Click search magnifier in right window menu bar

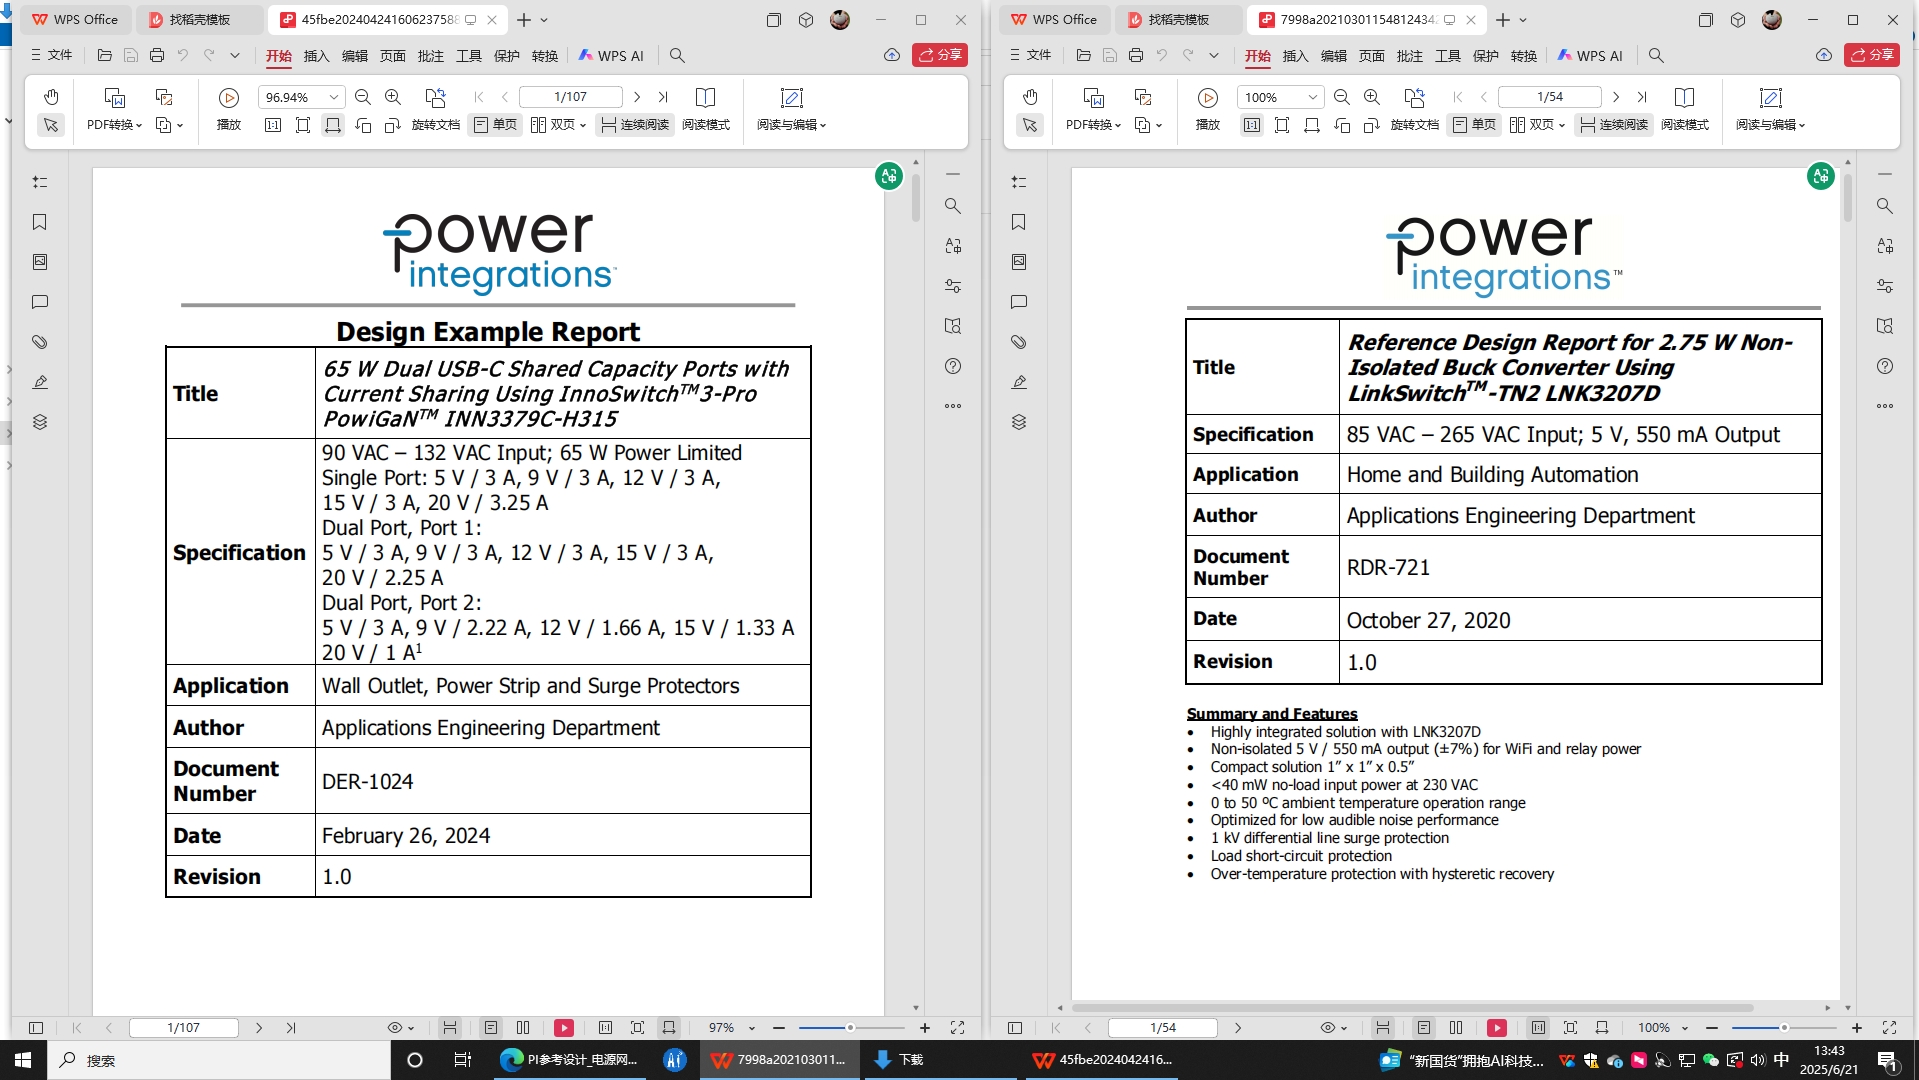[1656, 56]
